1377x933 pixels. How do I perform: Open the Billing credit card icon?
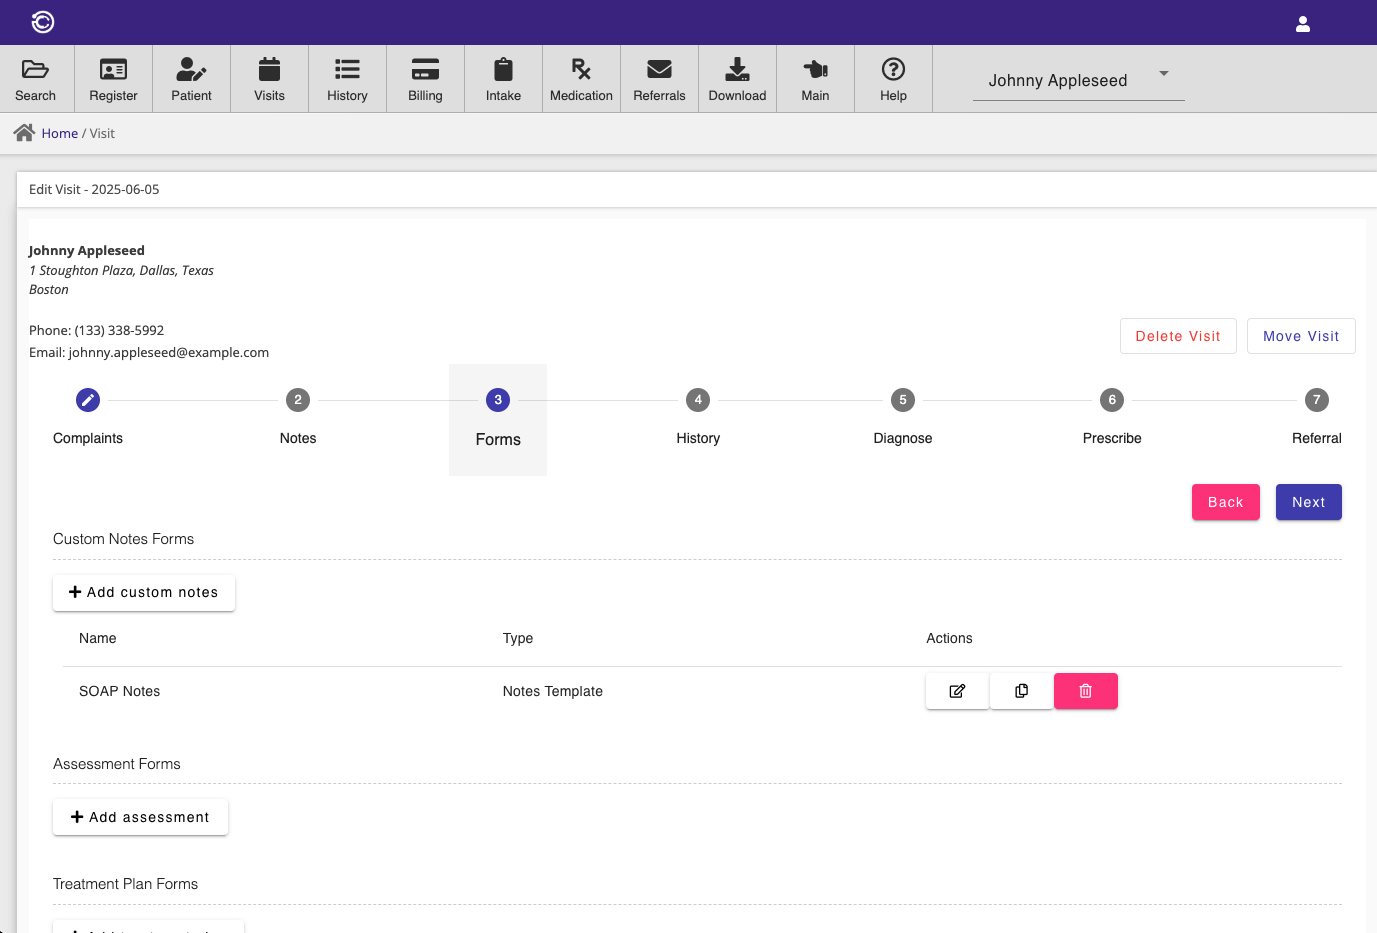tap(425, 70)
